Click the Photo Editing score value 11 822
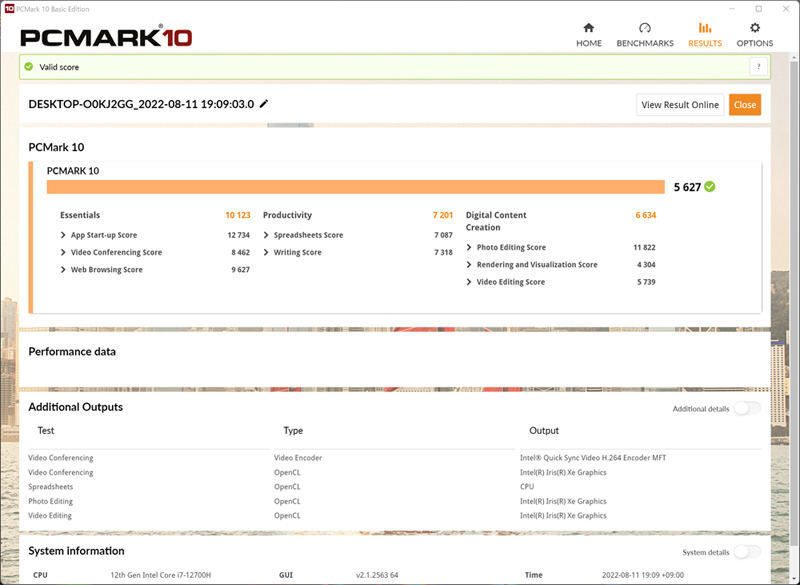Viewport: 800px width, 585px height. click(x=644, y=247)
